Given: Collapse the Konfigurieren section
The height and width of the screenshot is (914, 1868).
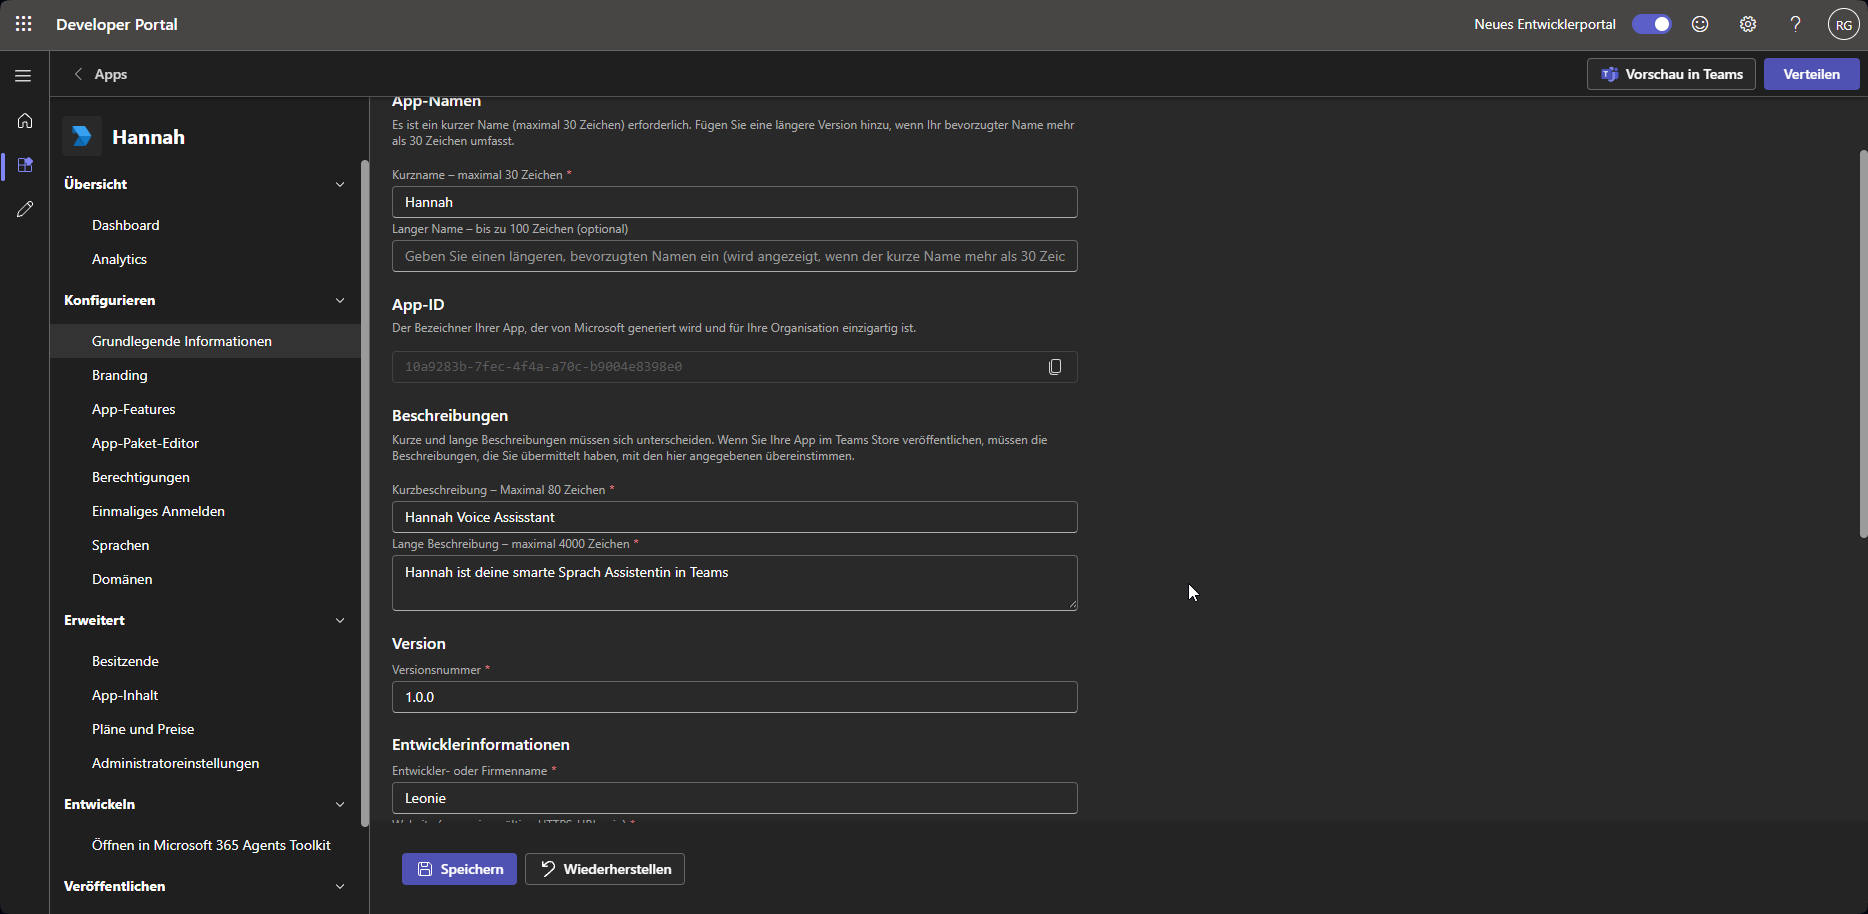Looking at the screenshot, I should [x=340, y=300].
